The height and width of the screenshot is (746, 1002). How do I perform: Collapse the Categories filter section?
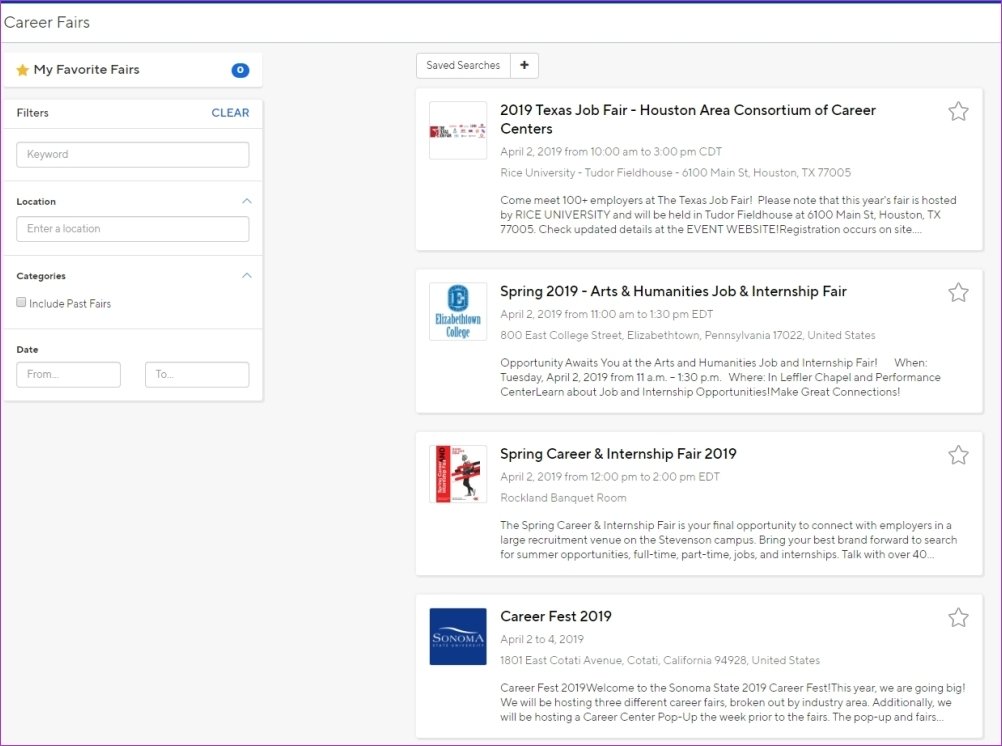(x=247, y=276)
